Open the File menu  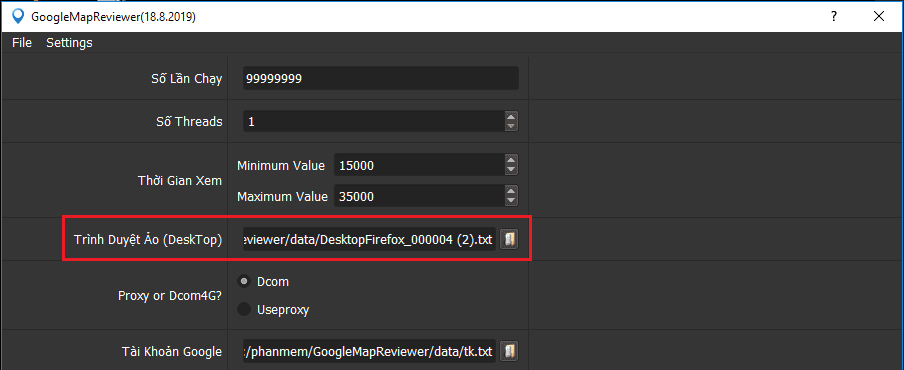pyautogui.click(x=22, y=43)
